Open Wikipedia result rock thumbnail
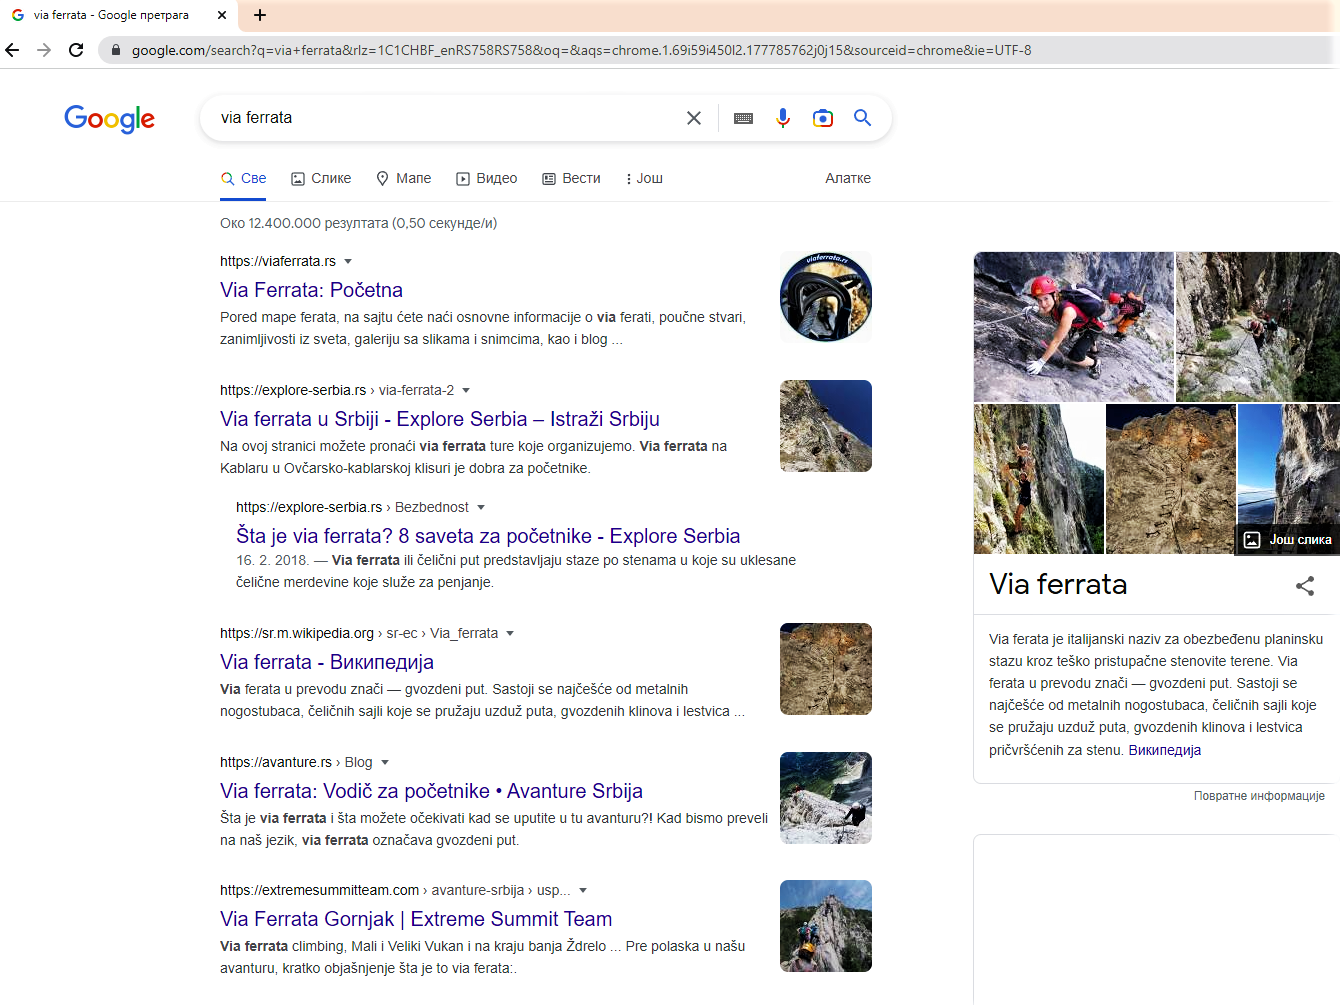The image size is (1340, 1005). [x=826, y=669]
